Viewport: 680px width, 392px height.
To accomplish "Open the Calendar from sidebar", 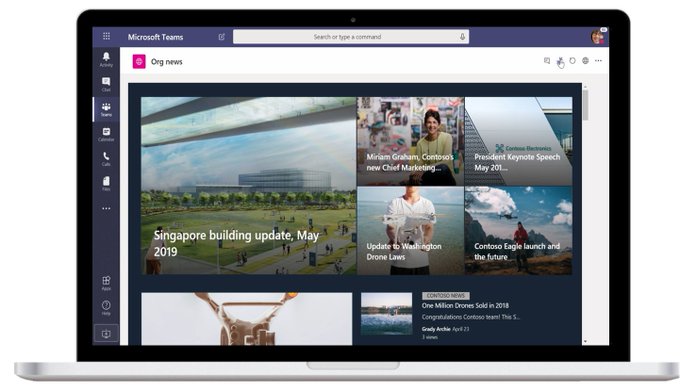I will coord(106,134).
